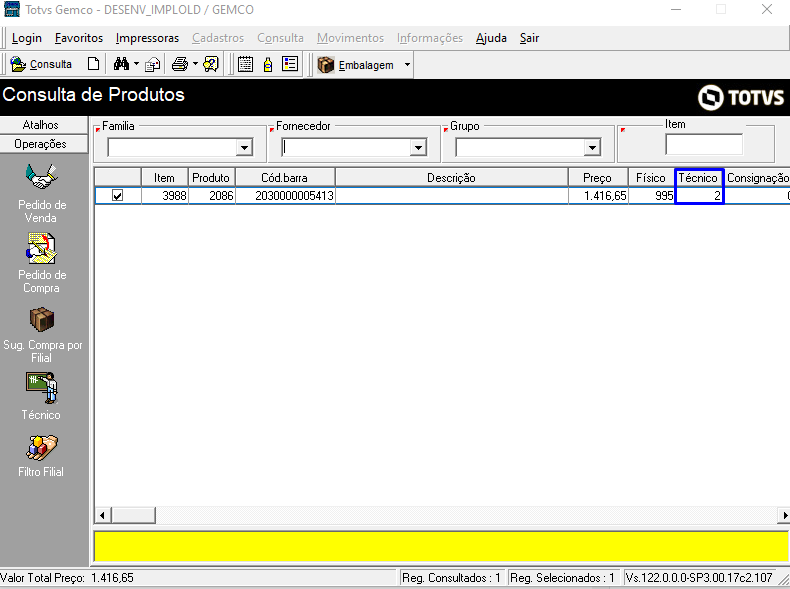
Task: Click the Valor Total Preço status text
Action: 67,578
